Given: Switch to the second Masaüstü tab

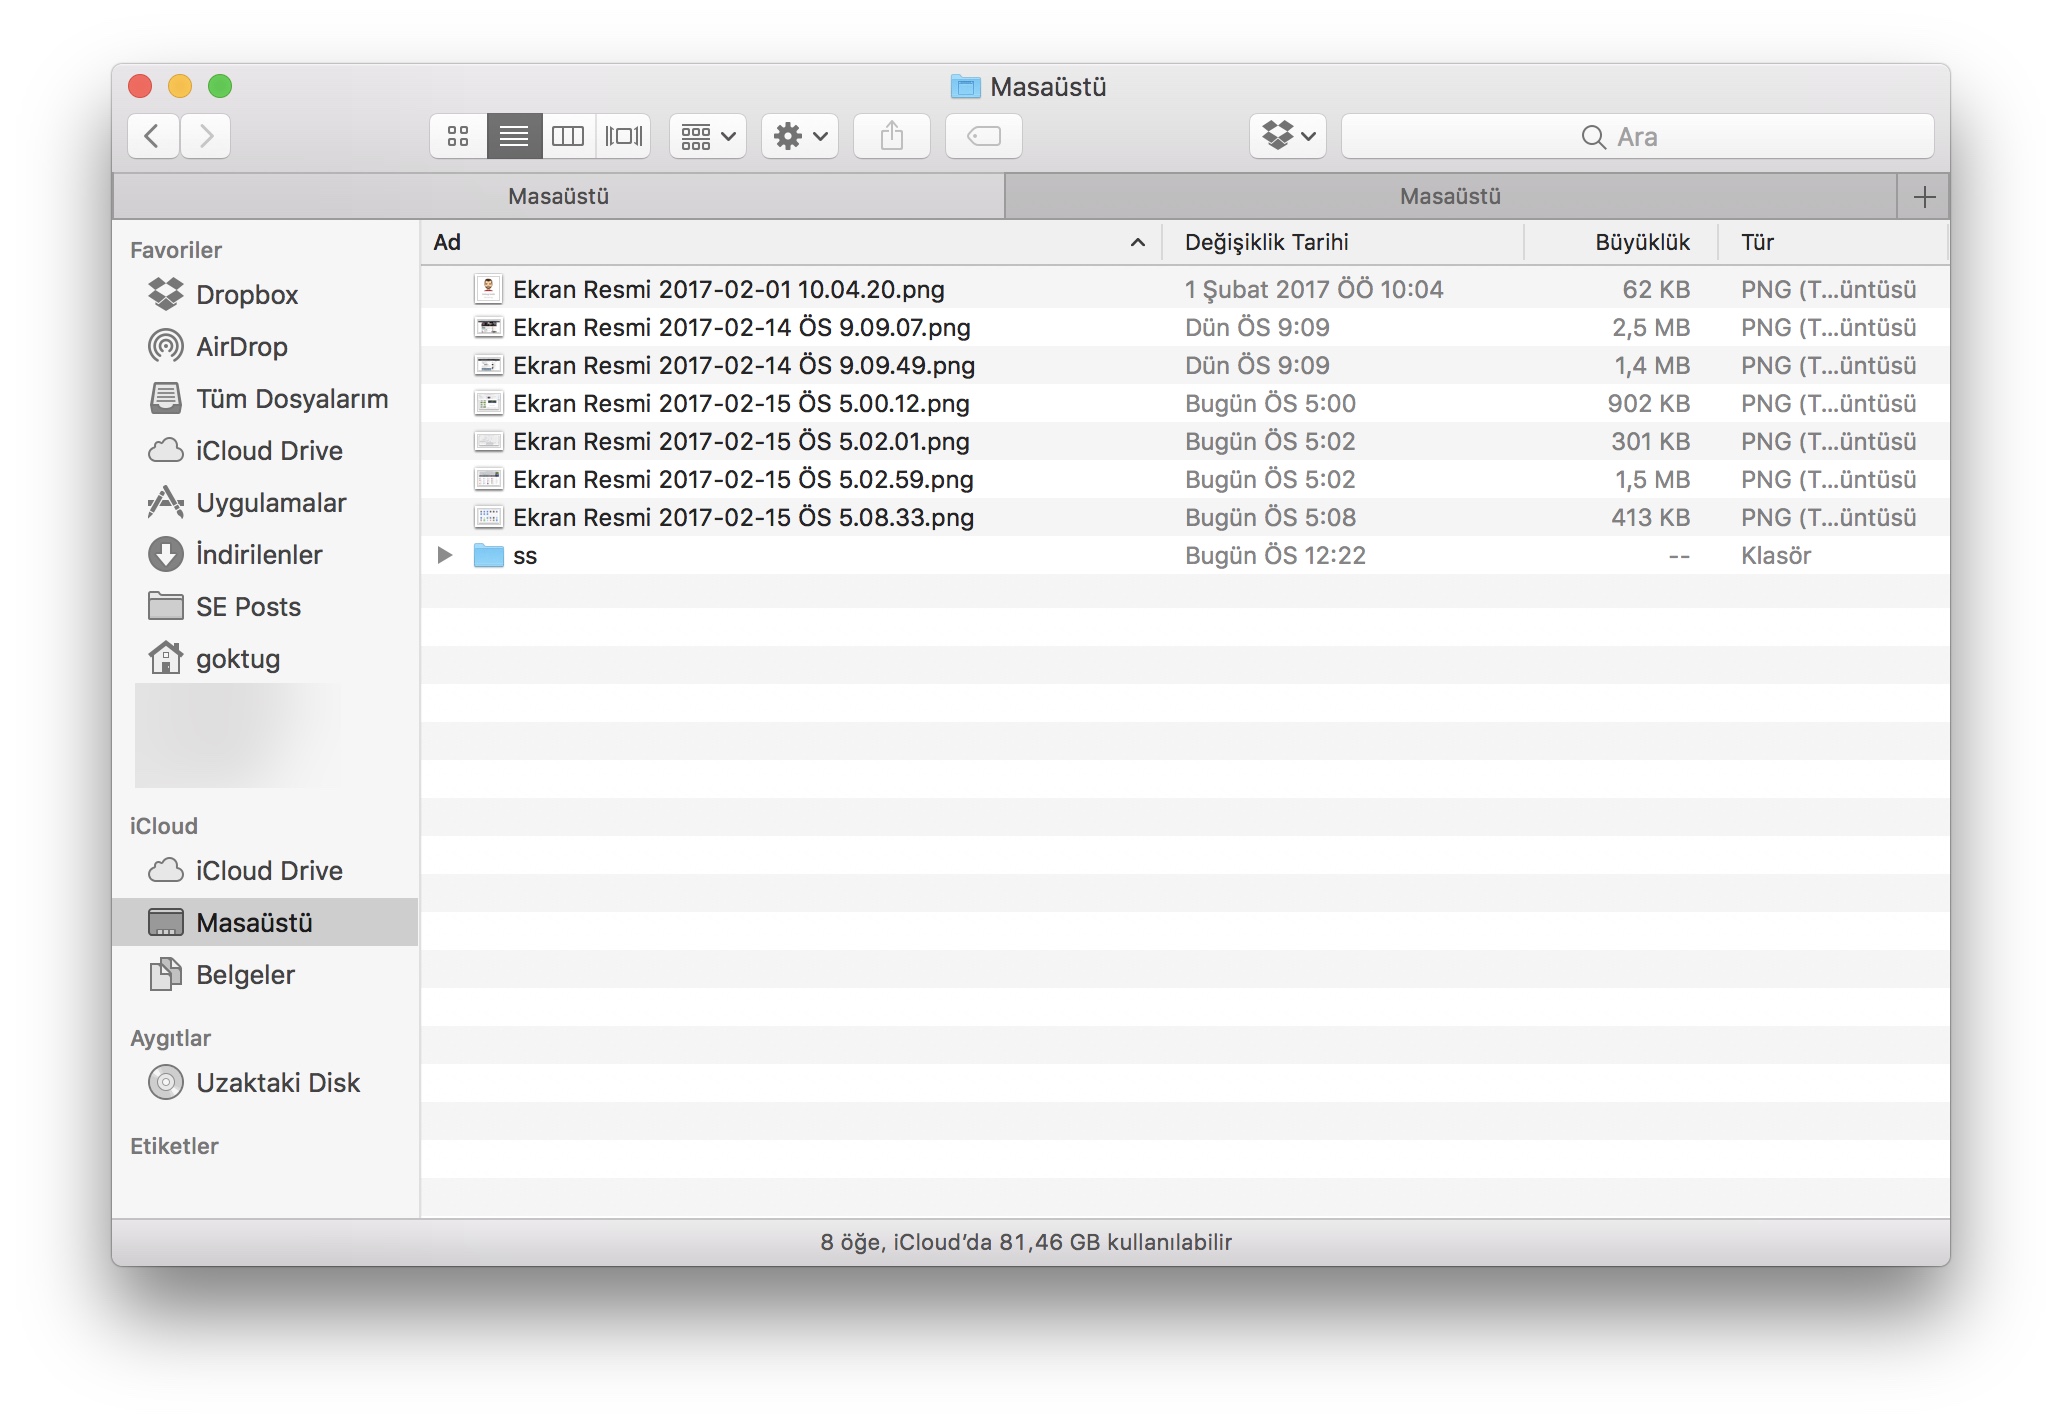Looking at the screenshot, I should 1449,196.
